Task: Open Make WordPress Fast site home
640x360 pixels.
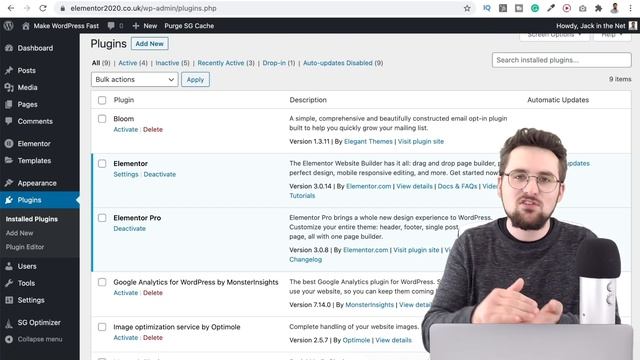Action: [x=60, y=26]
